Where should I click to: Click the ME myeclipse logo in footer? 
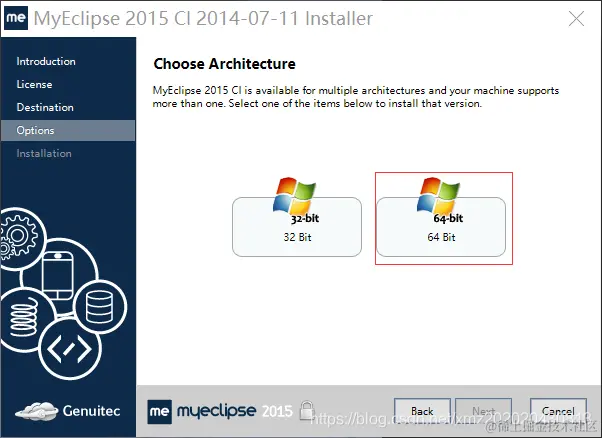coord(220,411)
